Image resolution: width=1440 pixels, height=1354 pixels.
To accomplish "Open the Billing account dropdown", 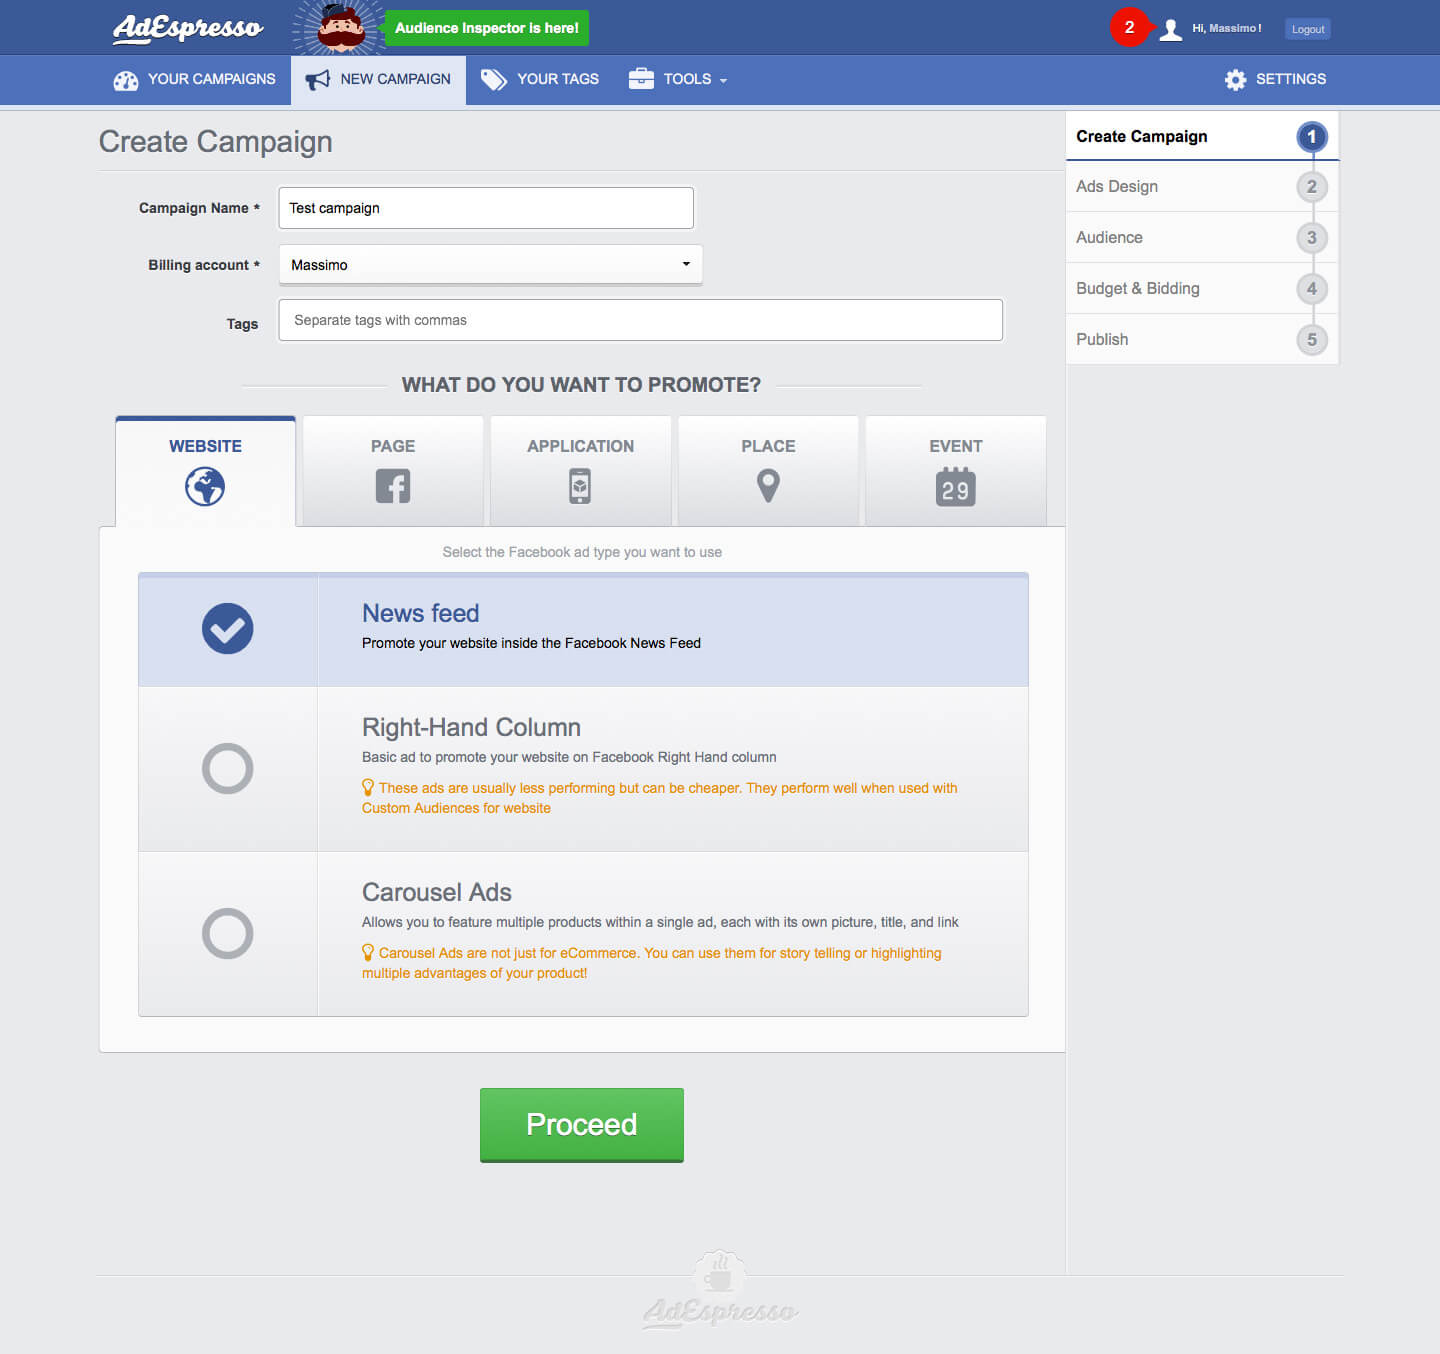I will tap(490, 265).
